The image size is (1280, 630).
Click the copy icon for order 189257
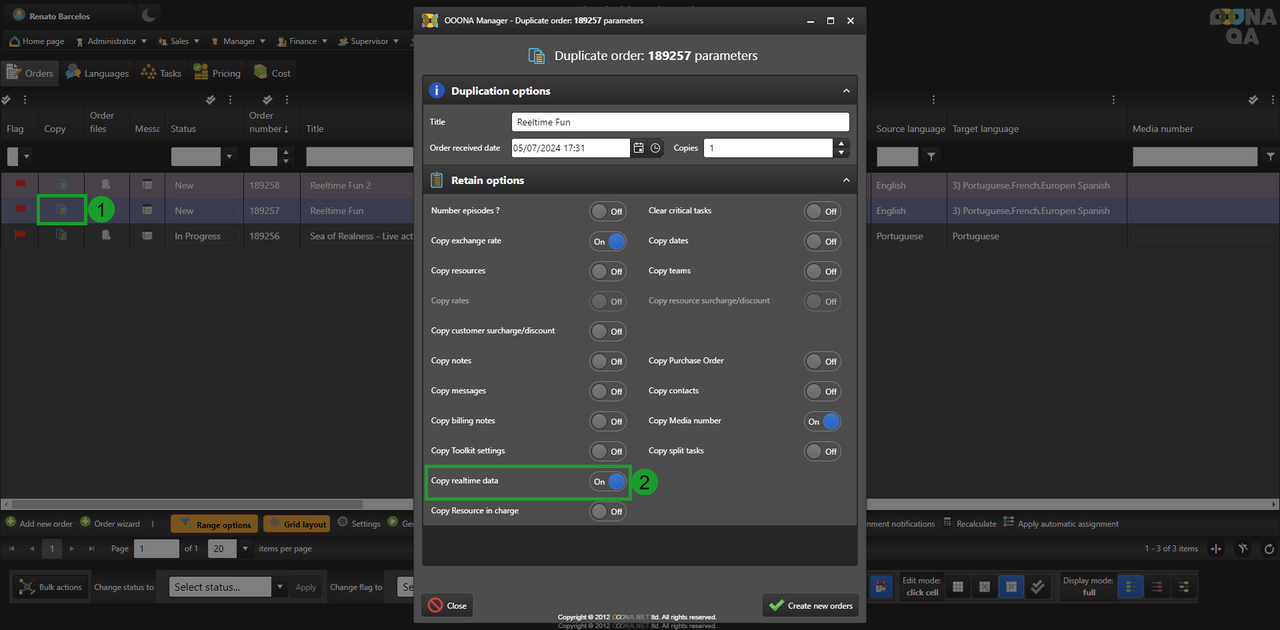click(61, 210)
